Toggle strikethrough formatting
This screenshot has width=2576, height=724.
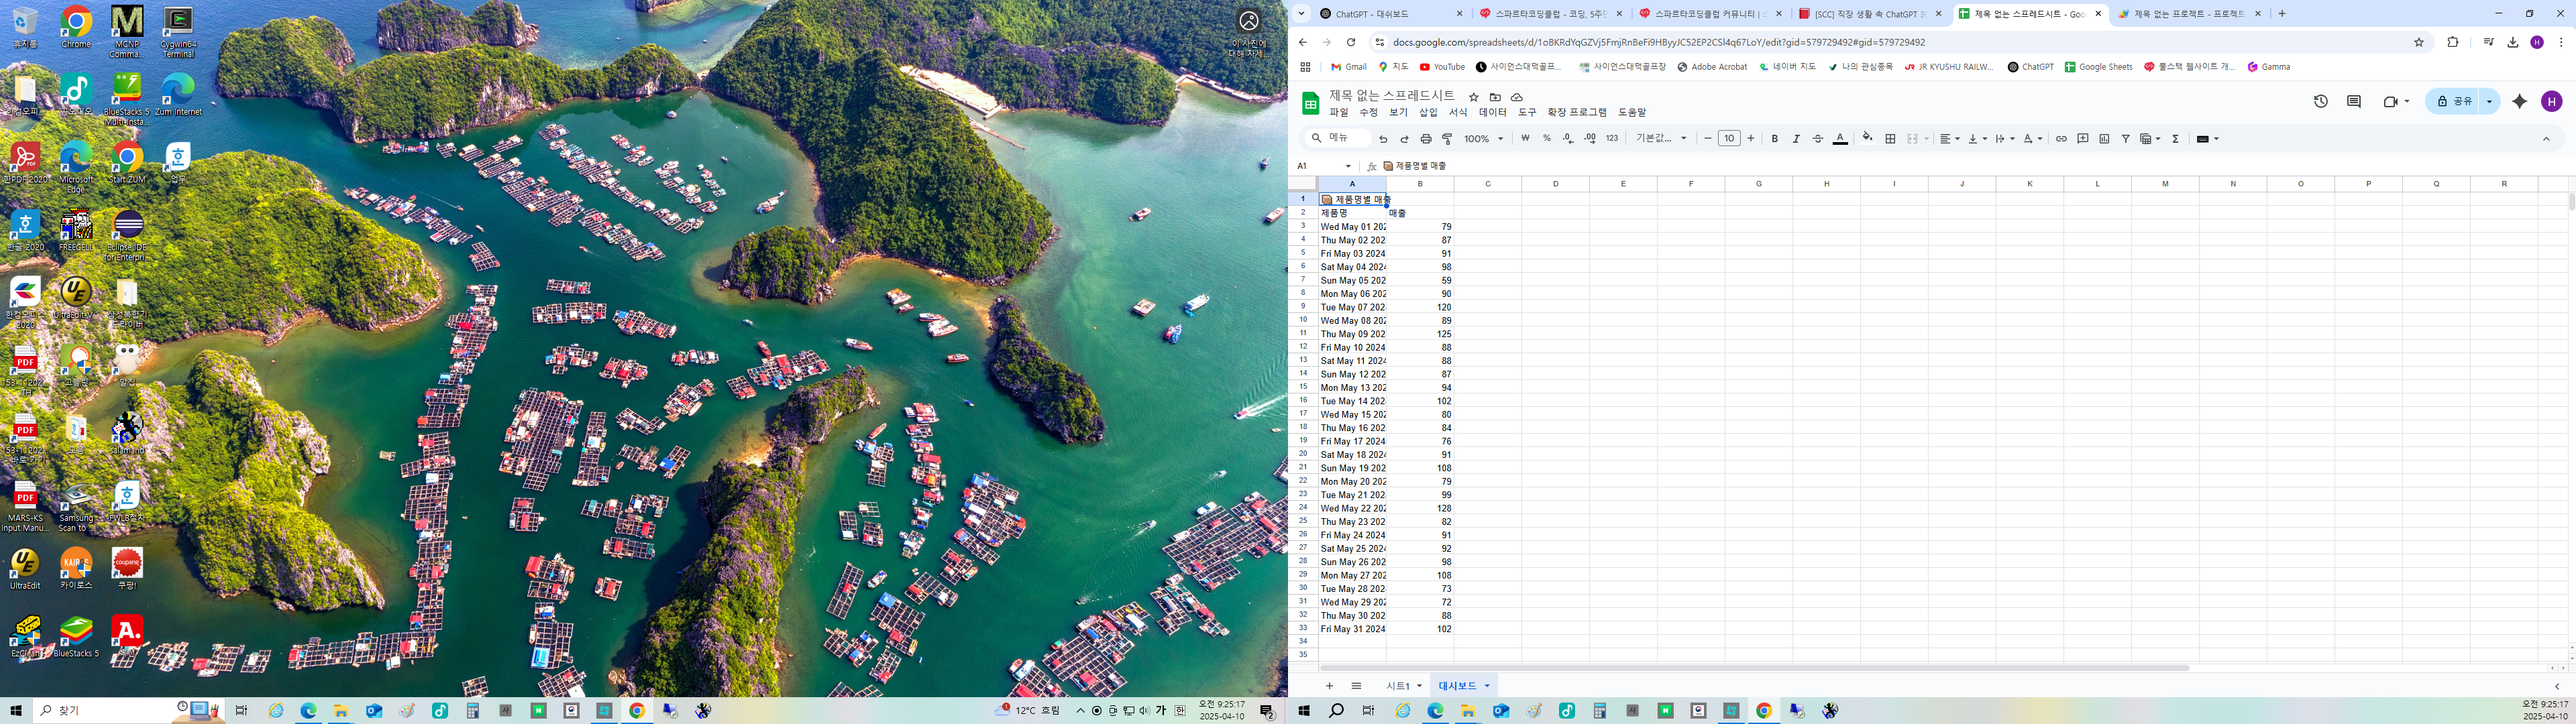pyautogui.click(x=1818, y=139)
